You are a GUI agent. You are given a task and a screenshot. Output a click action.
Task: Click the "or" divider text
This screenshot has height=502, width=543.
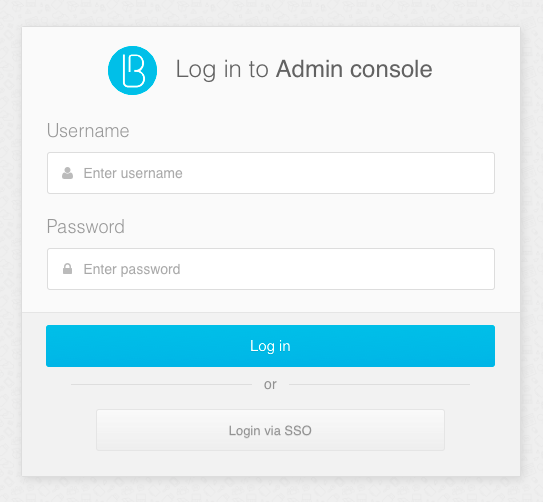point(270,385)
